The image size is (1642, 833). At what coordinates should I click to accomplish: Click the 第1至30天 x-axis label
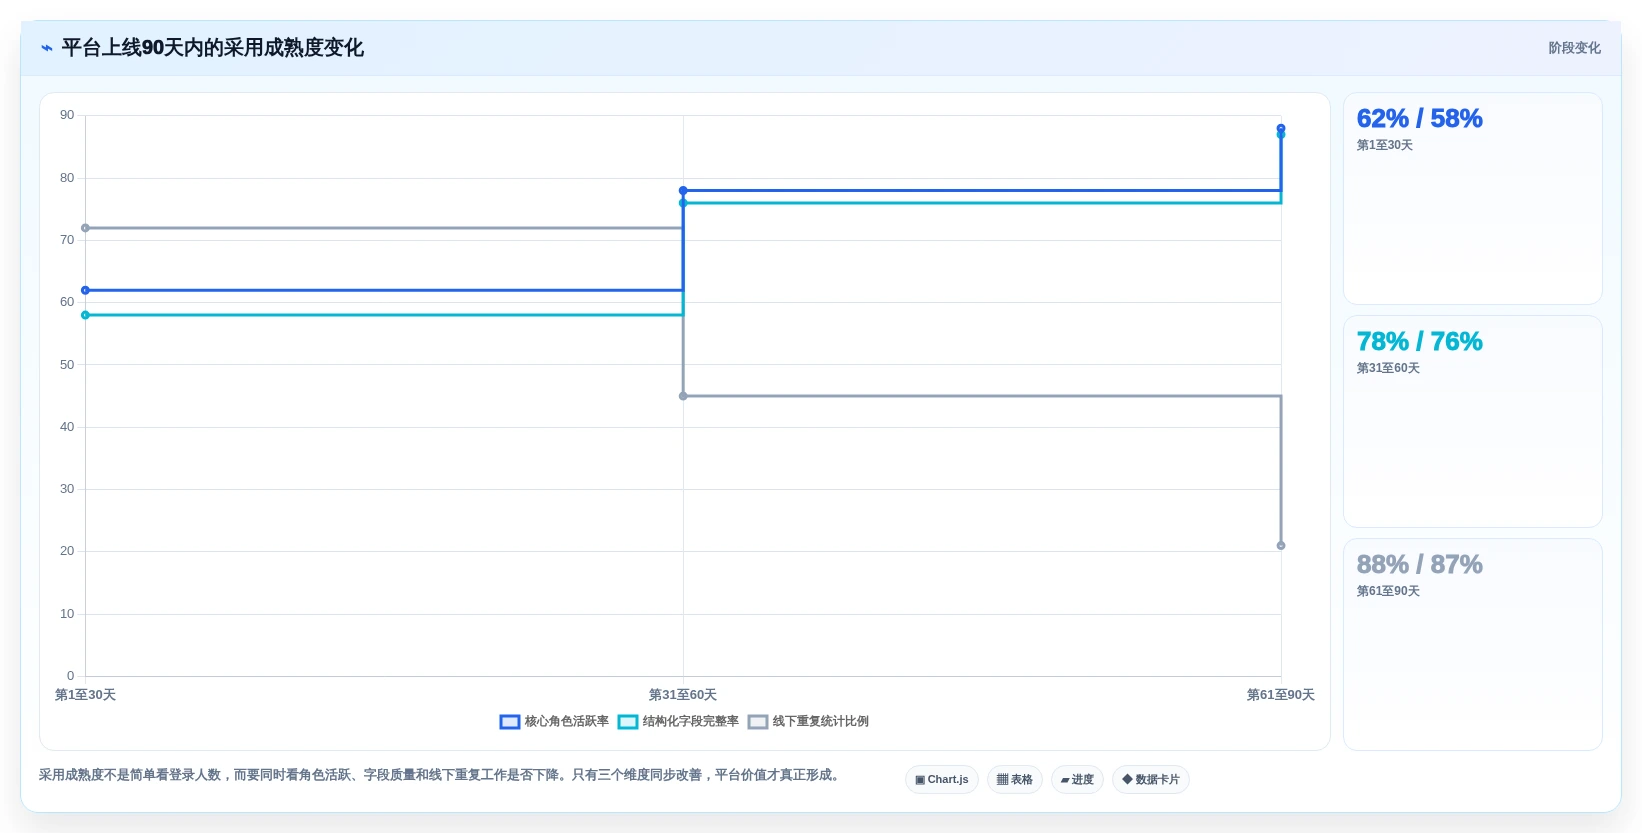(85, 695)
